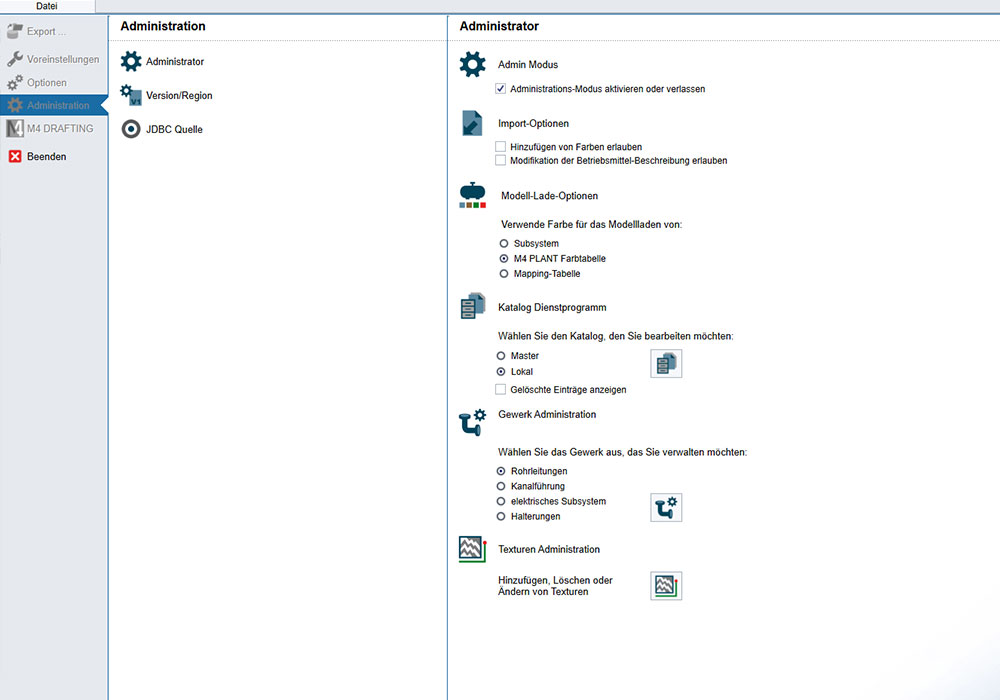Open the Administrator entry label
1000x700 pixels.
point(175,61)
